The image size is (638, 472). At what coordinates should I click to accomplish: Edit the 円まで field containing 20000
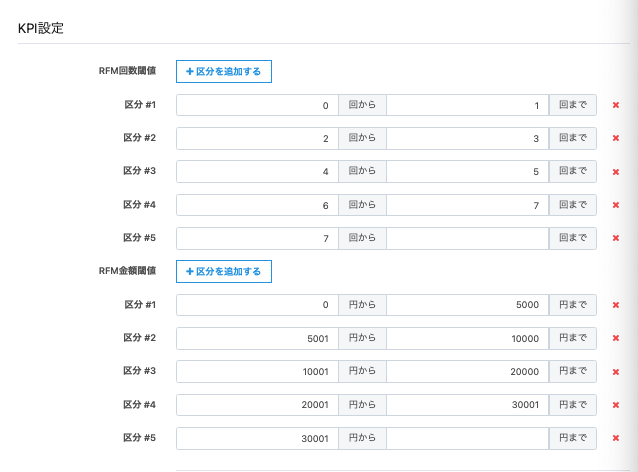pyautogui.click(x=467, y=371)
